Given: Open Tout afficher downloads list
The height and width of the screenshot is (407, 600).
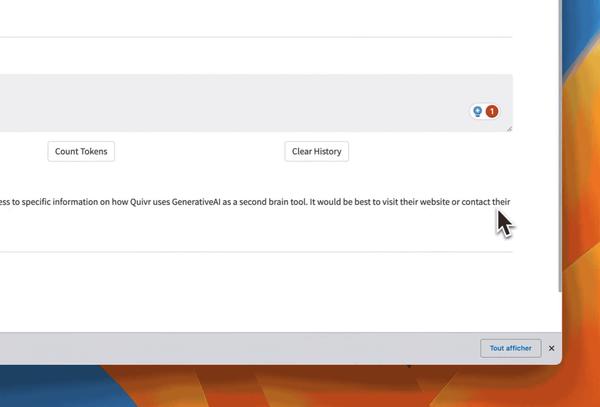Looking at the screenshot, I should coord(510,348).
